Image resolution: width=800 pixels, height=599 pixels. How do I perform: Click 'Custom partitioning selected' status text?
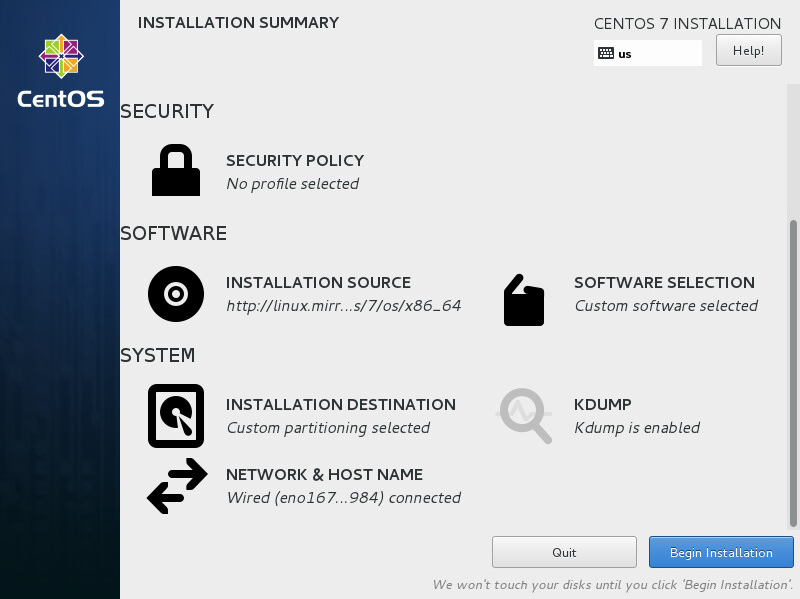(328, 428)
